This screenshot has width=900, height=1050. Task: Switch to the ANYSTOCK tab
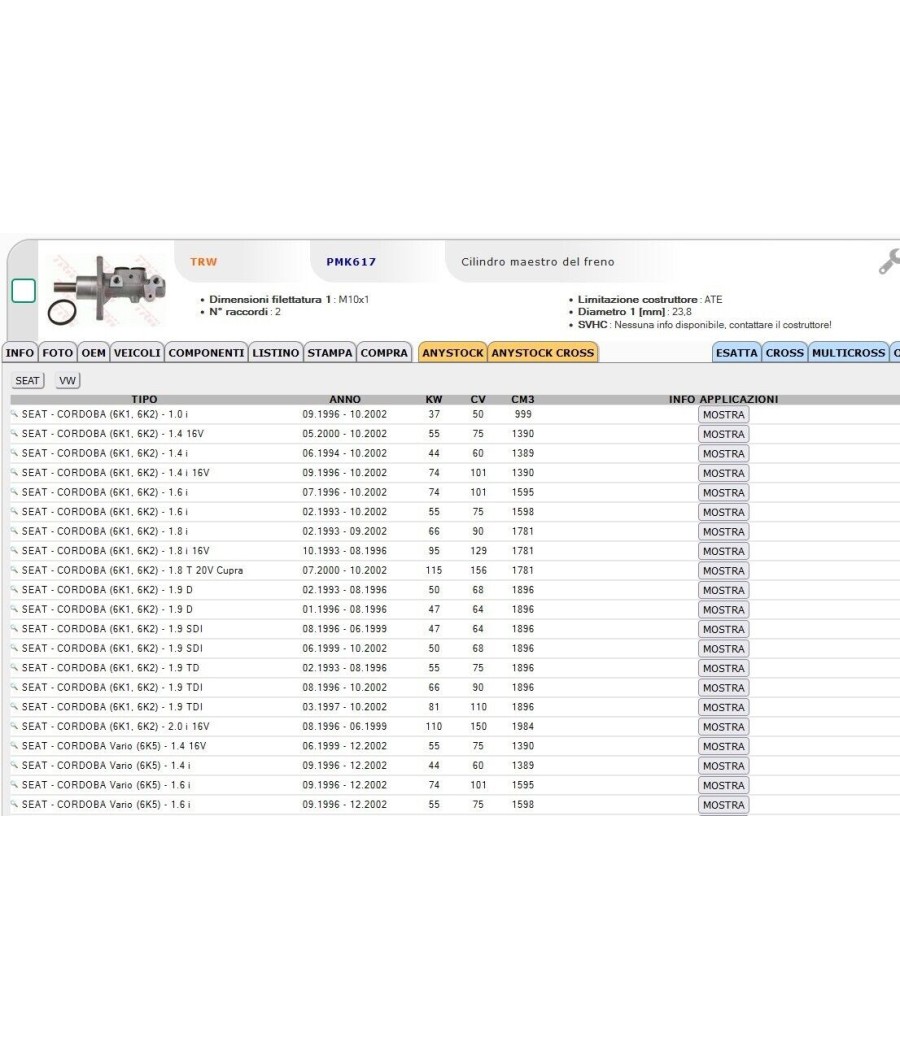453,353
